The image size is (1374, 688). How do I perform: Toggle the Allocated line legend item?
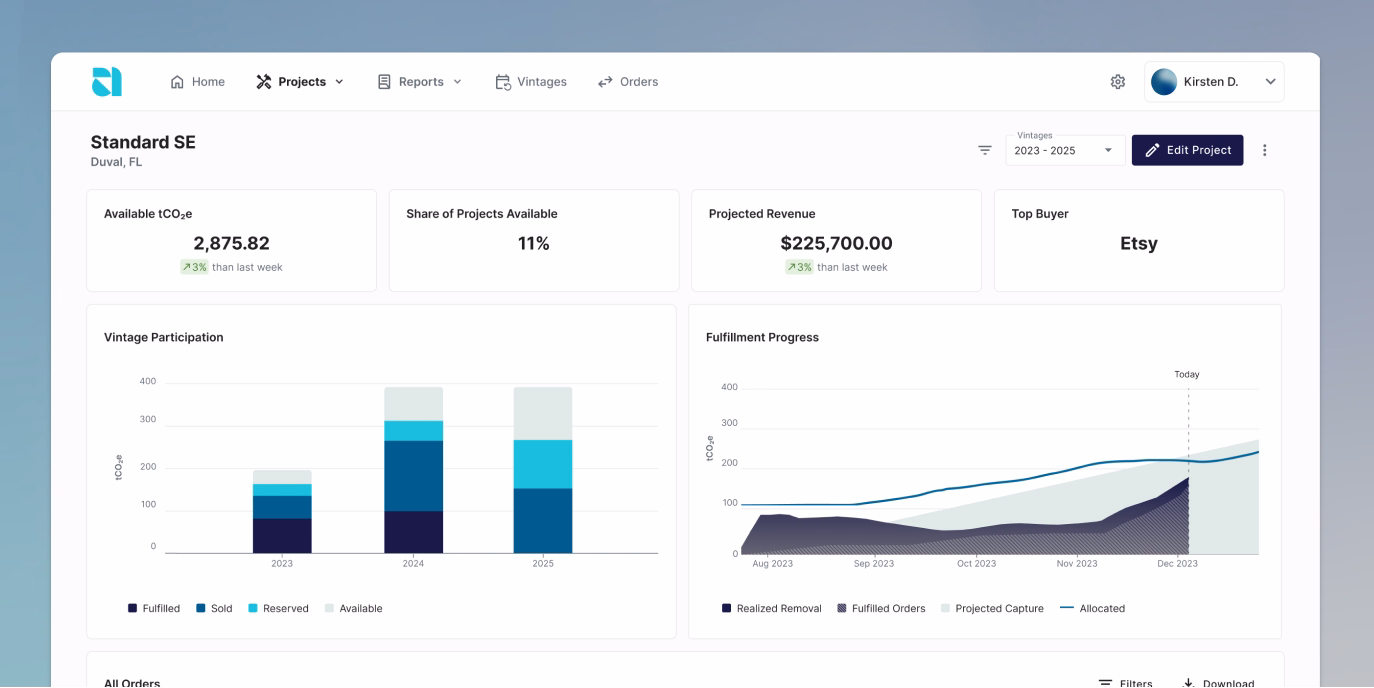point(1092,608)
